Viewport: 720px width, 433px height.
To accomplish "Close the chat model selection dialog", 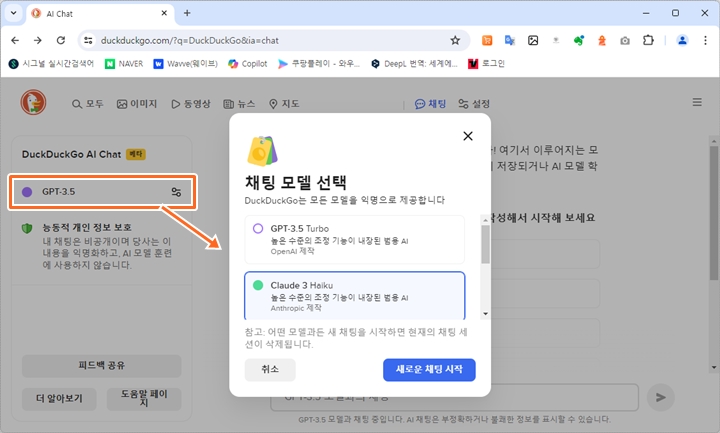I will (x=467, y=136).
